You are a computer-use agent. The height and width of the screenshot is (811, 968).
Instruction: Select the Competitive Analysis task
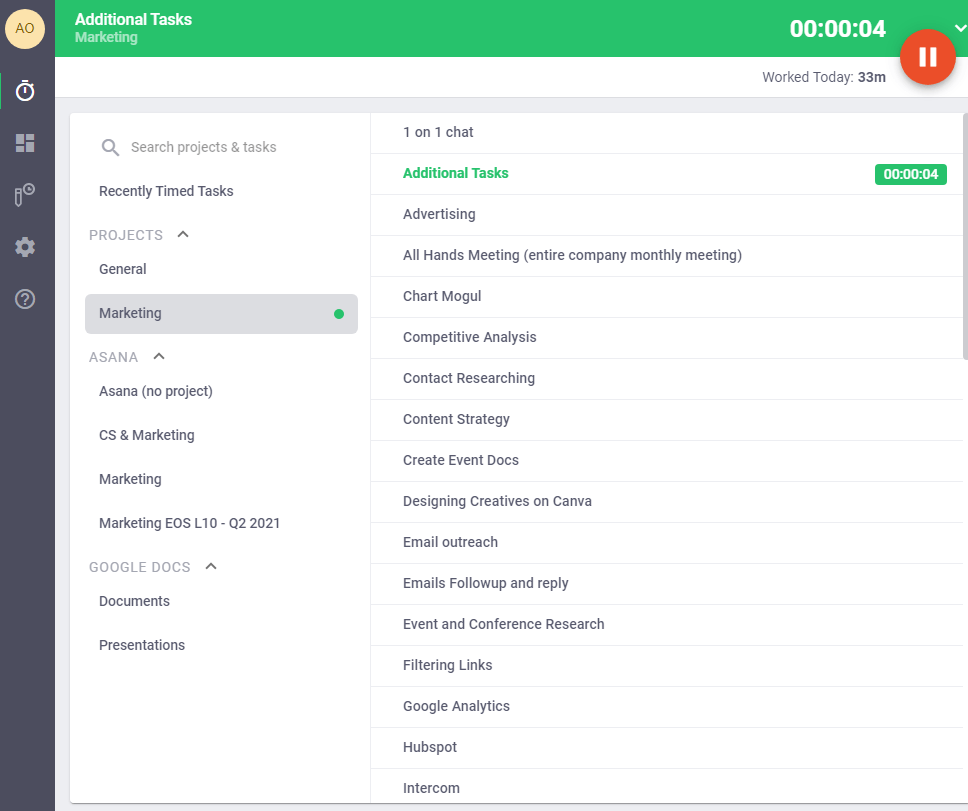pos(469,337)
